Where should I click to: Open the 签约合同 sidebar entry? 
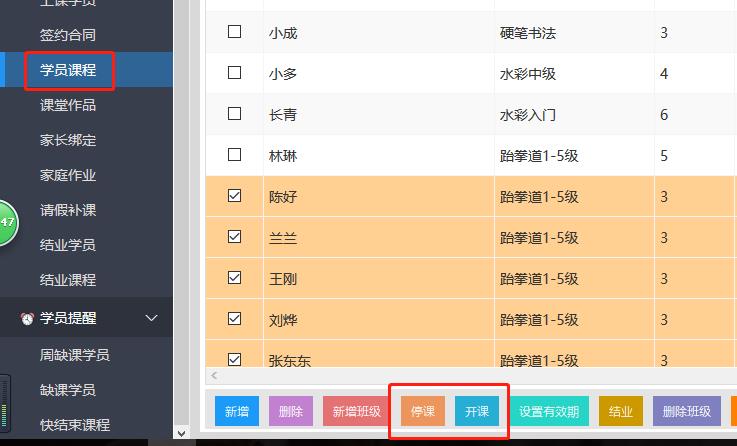point(68,35)
